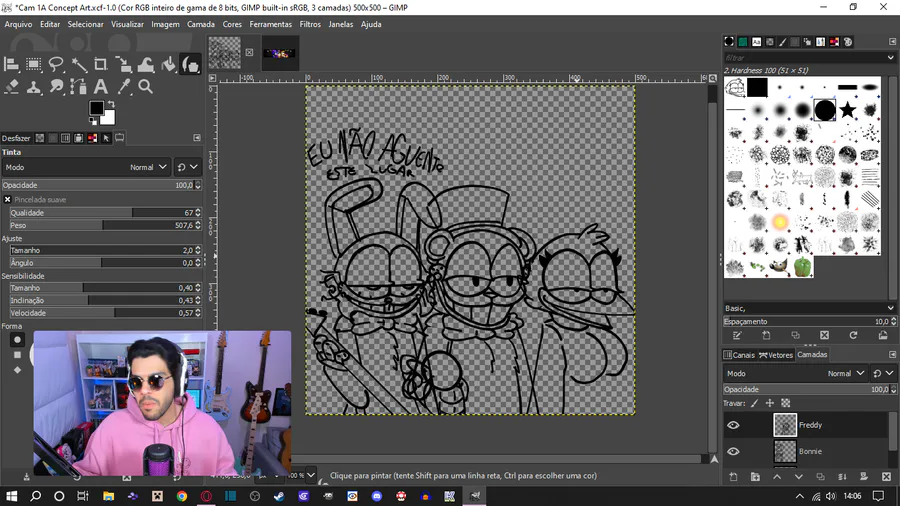
Task: Toggle lock pixels for the layer
Action: click(755, 403)
